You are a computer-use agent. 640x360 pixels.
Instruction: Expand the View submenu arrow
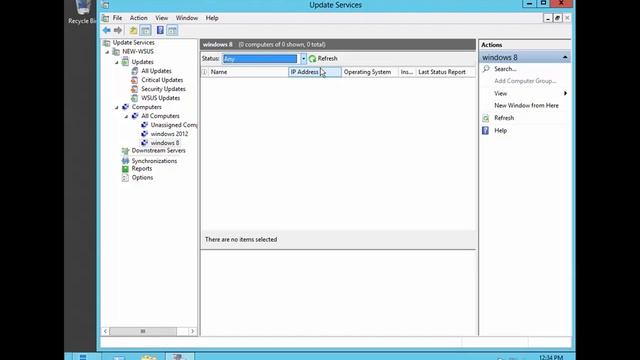565,93
